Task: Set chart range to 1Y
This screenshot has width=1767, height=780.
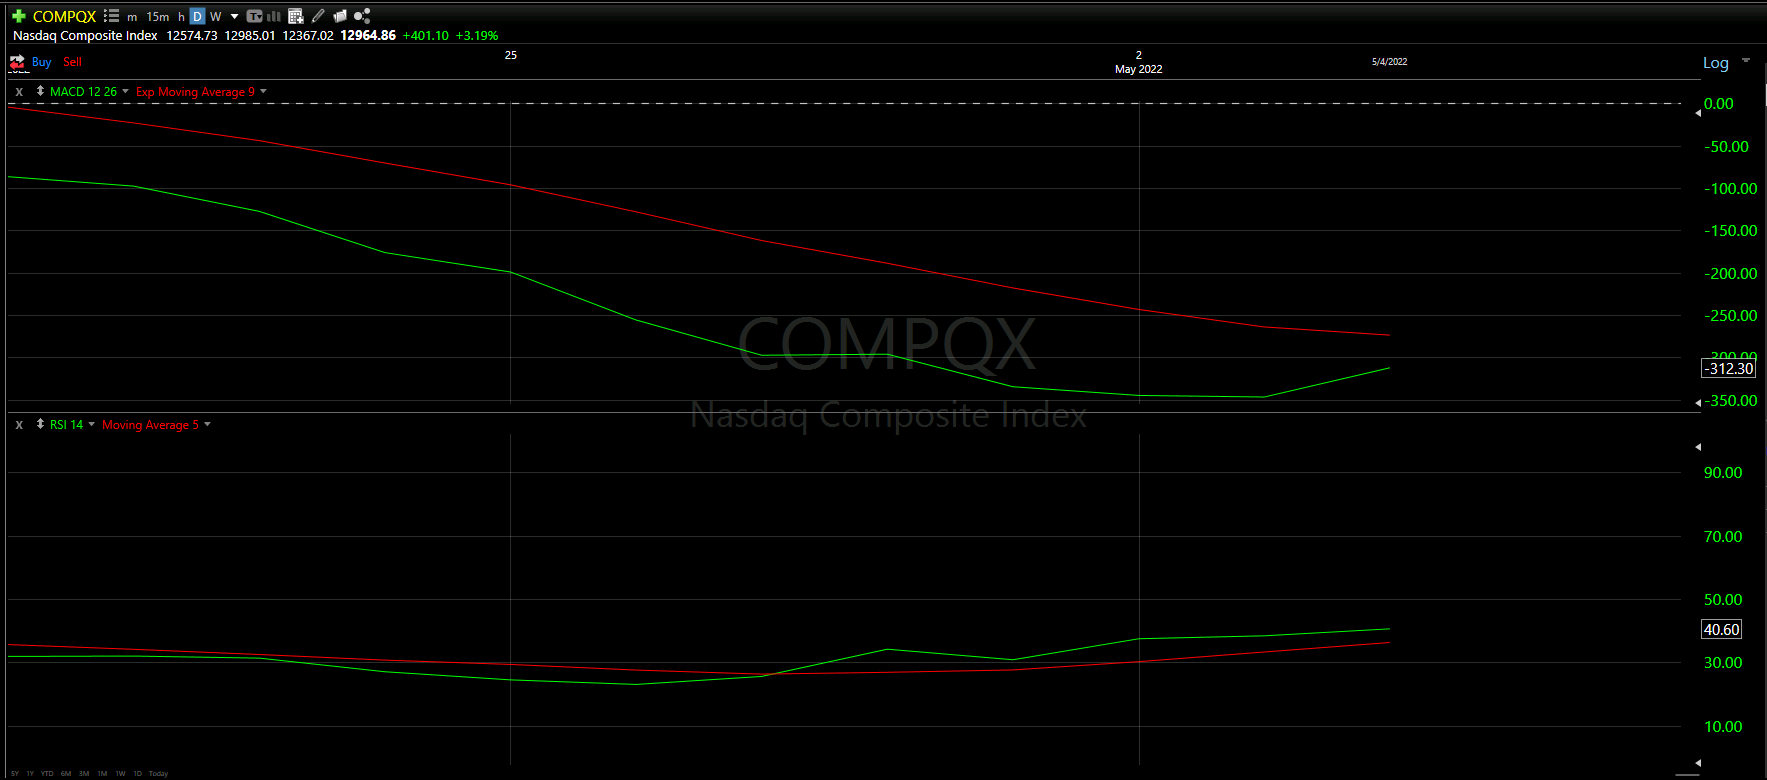Action: pyautogui.click(x=30, y=773)
